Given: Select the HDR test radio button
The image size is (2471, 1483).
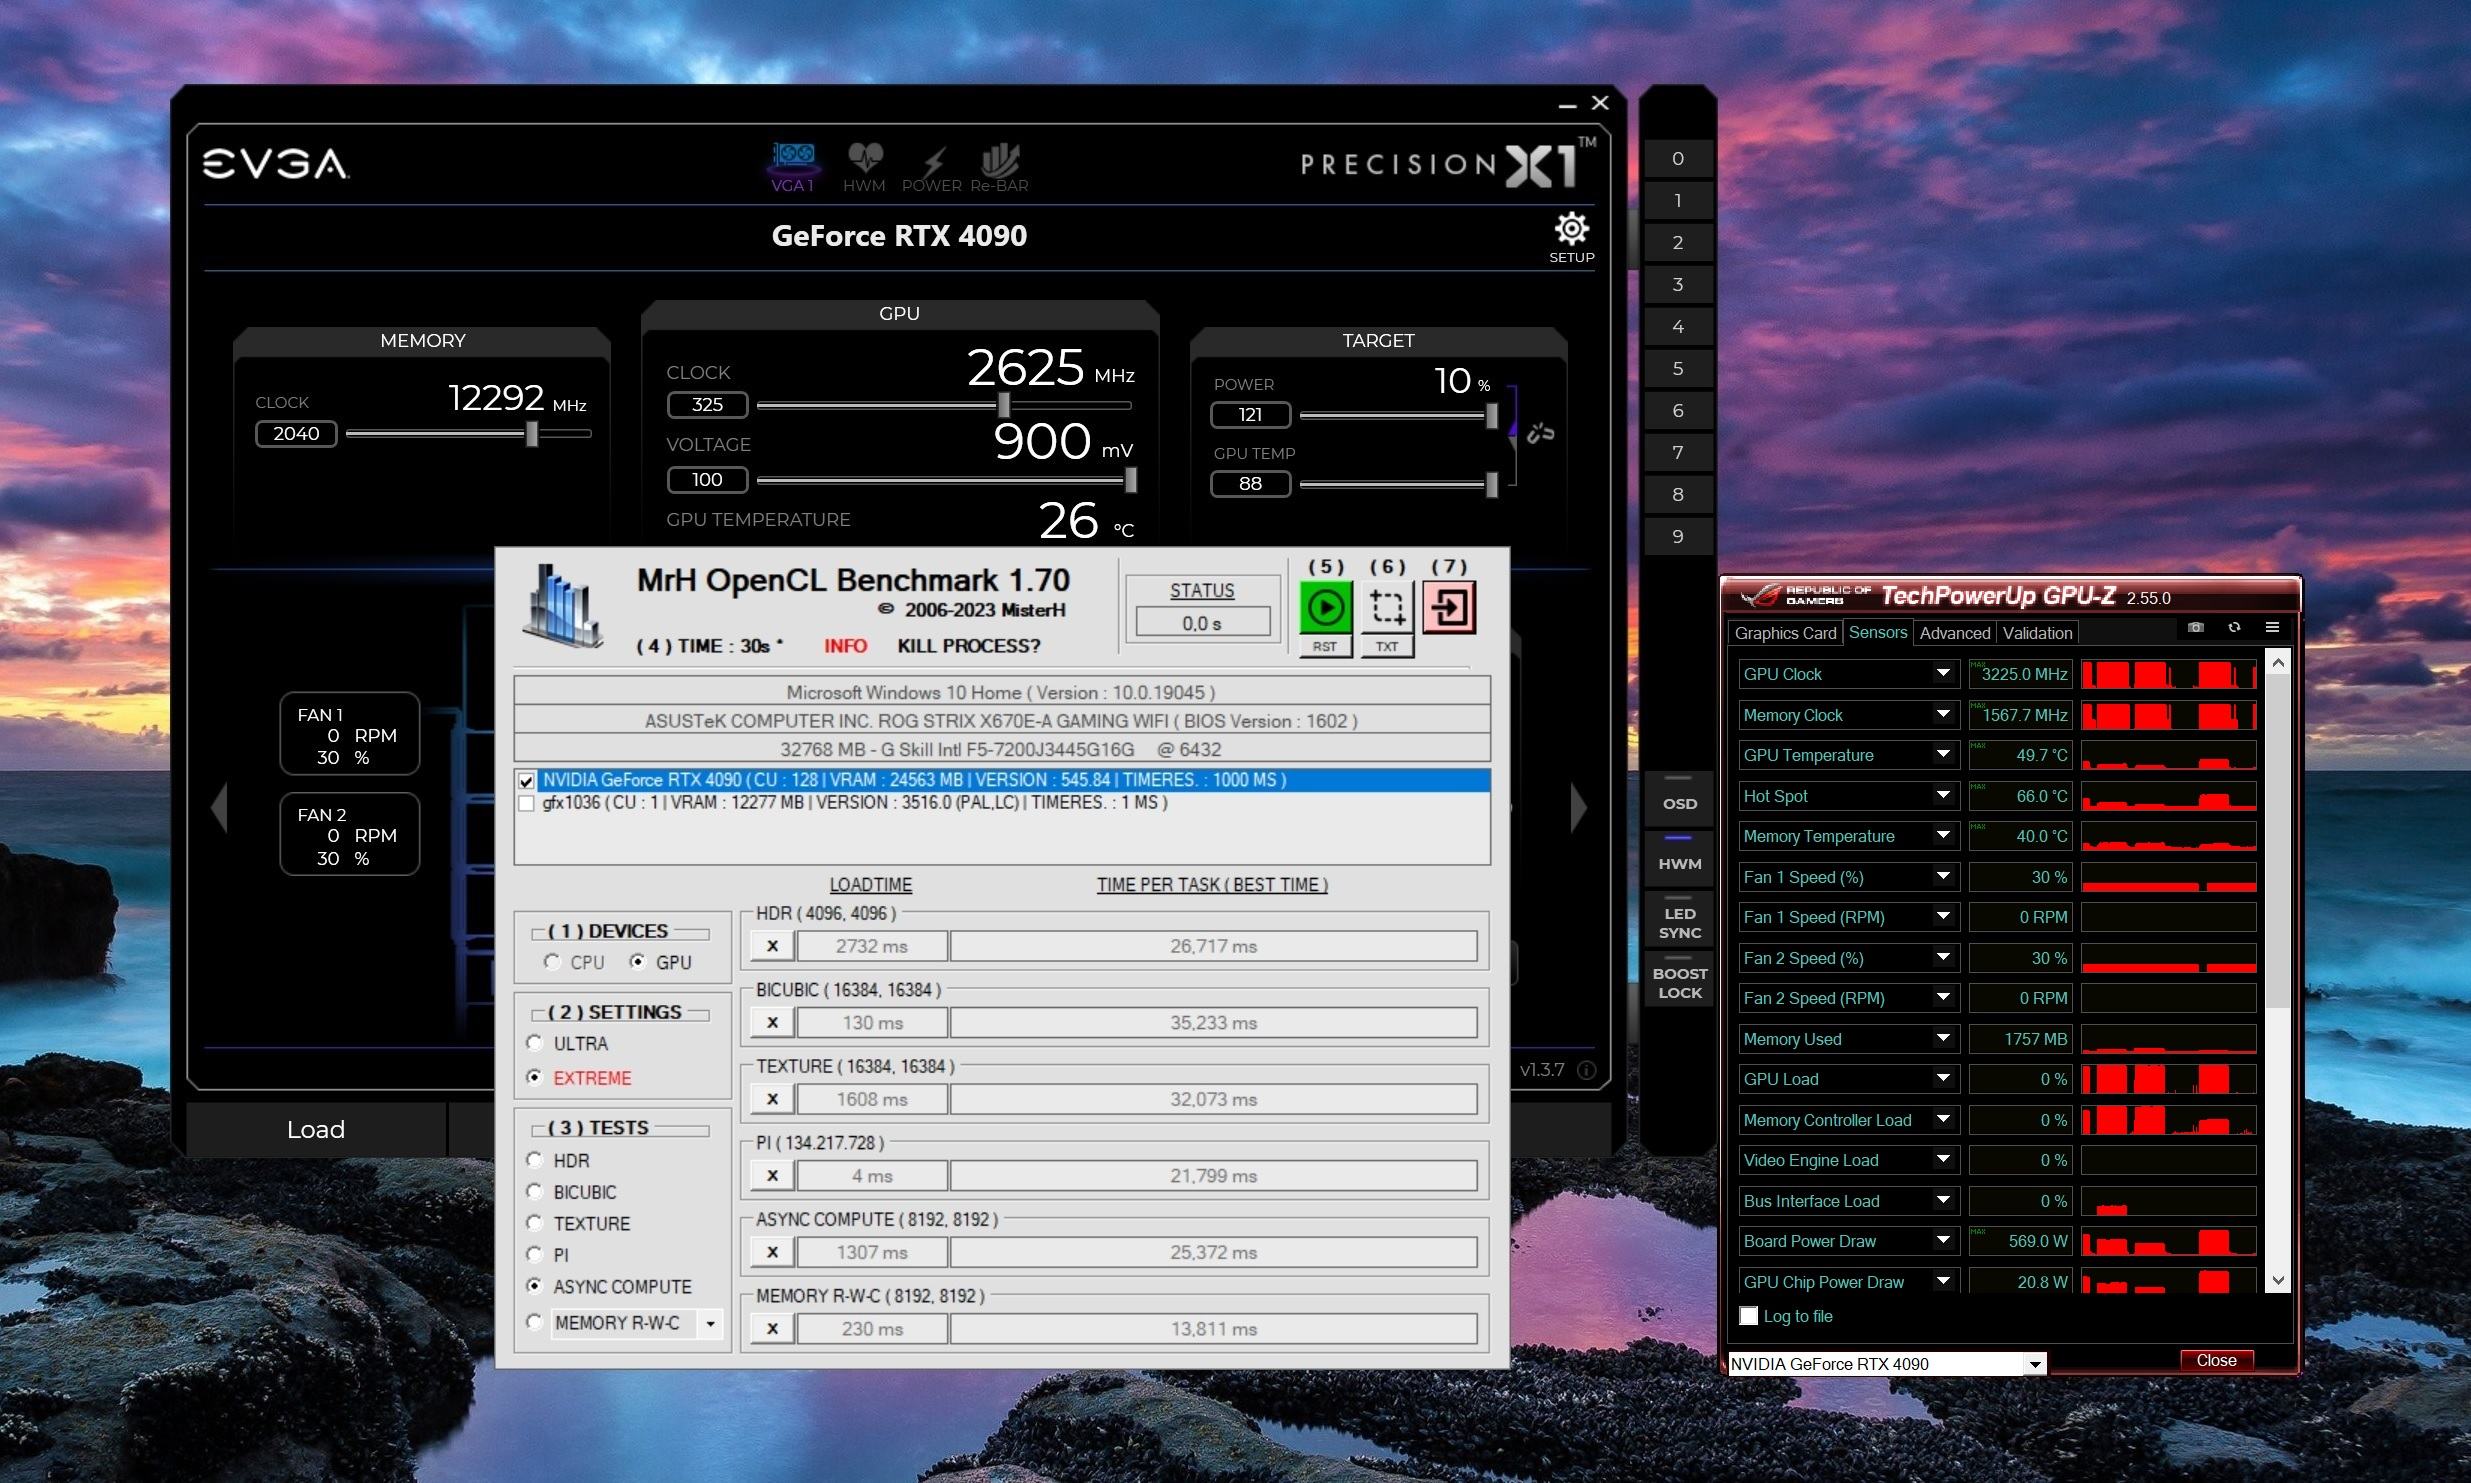Looking at the screenshot, I should (534, 1160).
